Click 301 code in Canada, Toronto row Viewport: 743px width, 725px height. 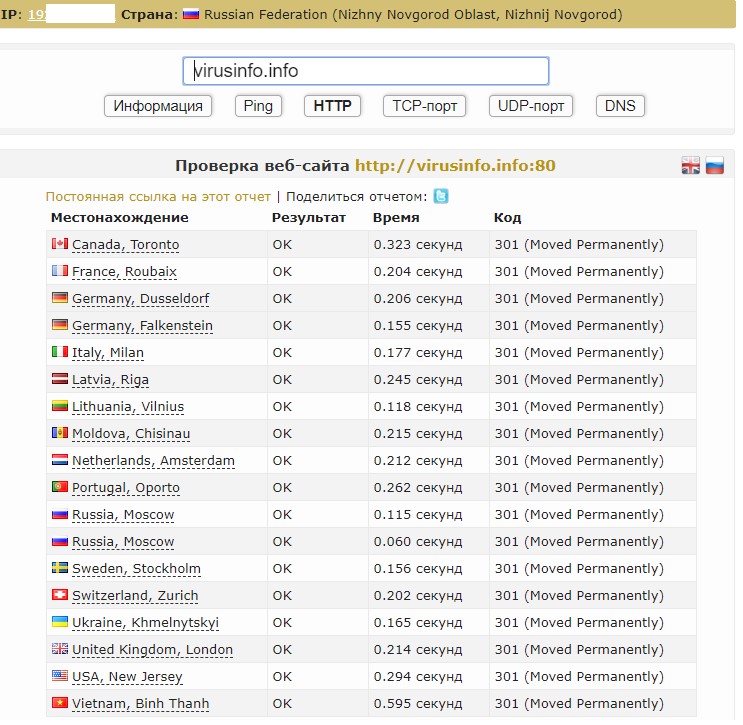point(579,245)
